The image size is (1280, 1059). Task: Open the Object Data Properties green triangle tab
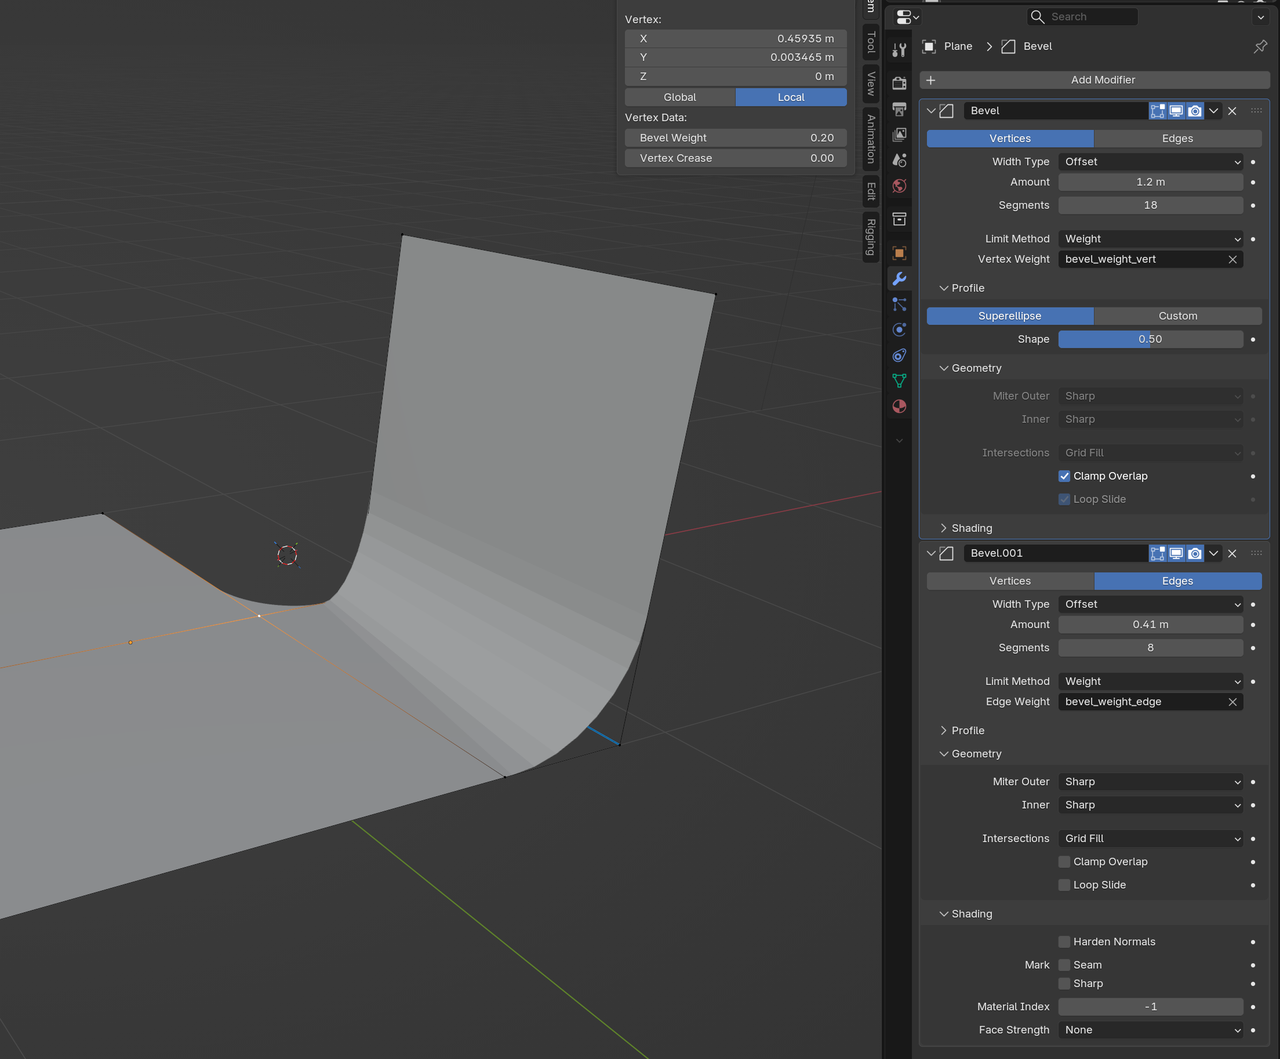point(899,380)
